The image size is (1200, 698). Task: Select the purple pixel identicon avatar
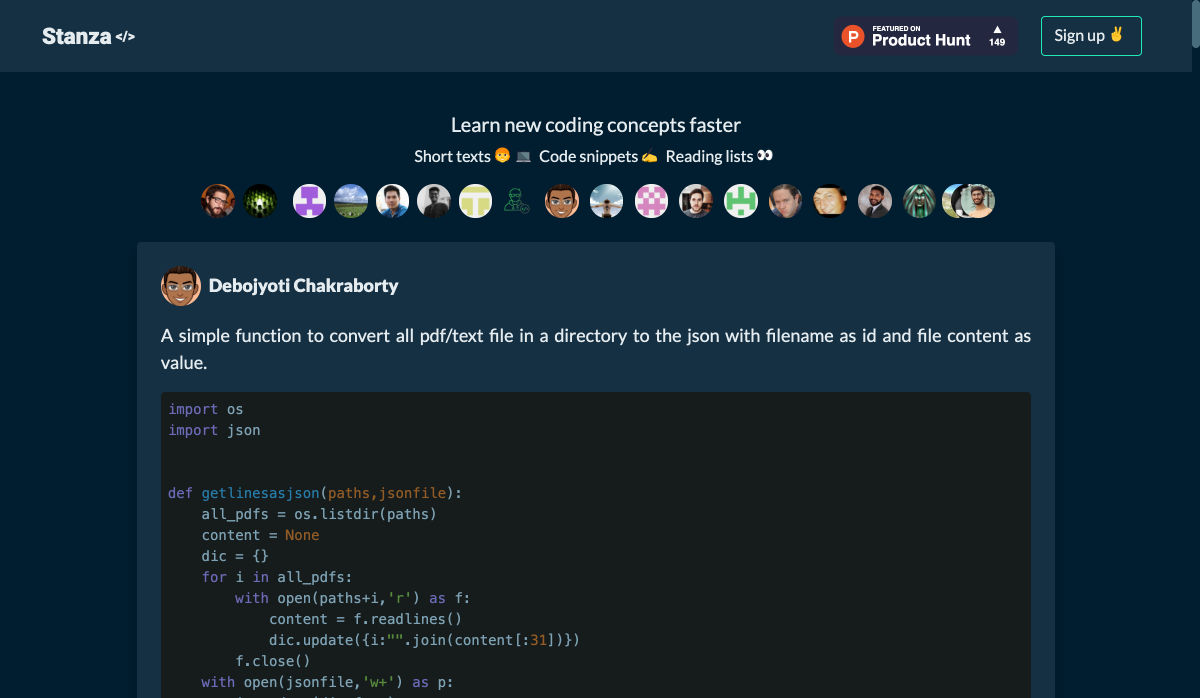(x=309, y=201)
